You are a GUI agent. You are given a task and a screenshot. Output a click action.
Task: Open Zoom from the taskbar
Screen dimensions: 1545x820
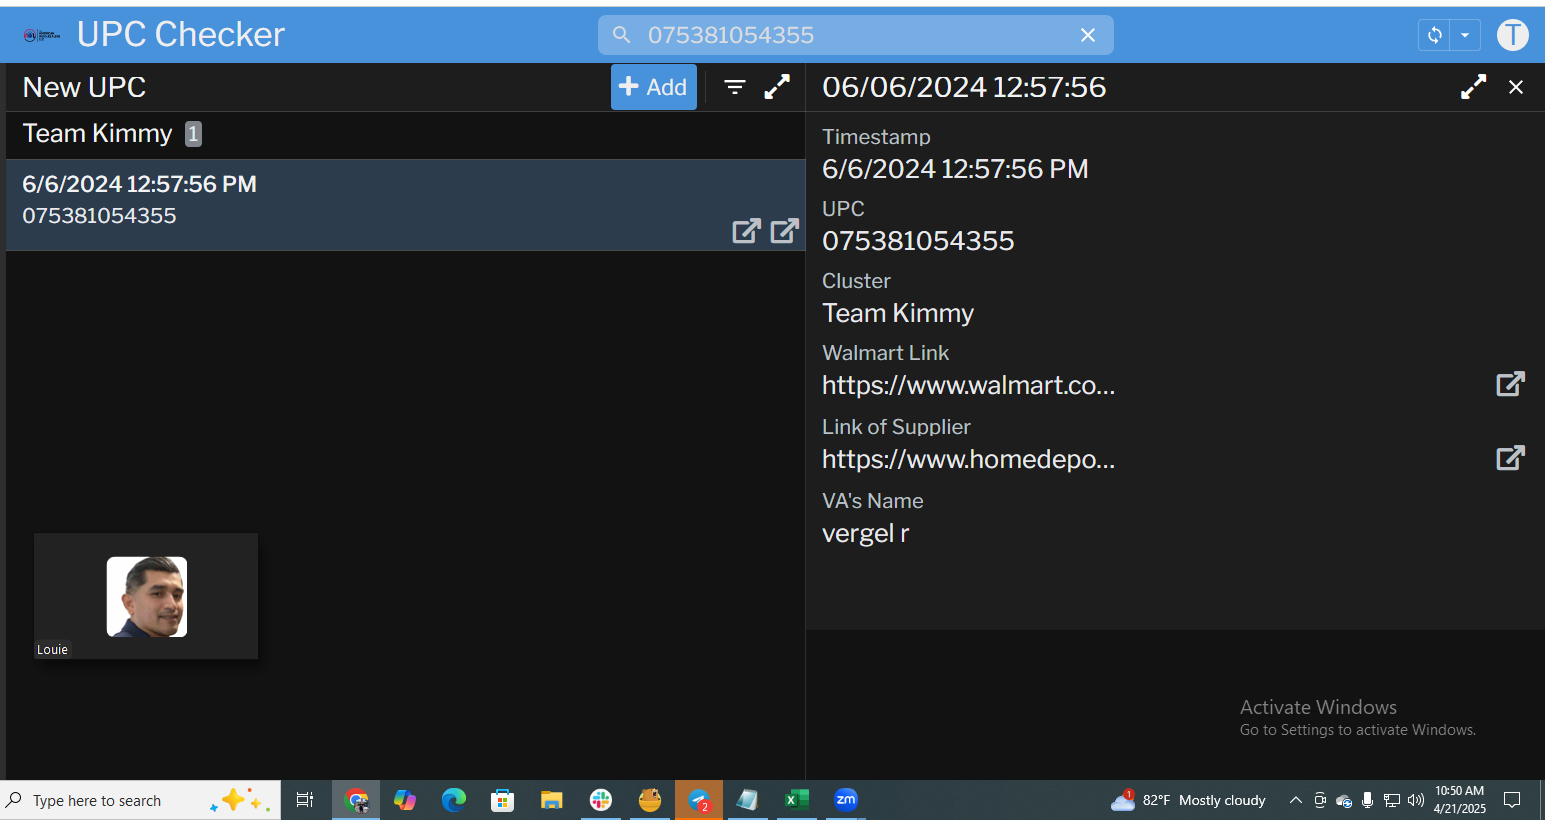pyautogui.click(x=846, y=800)
